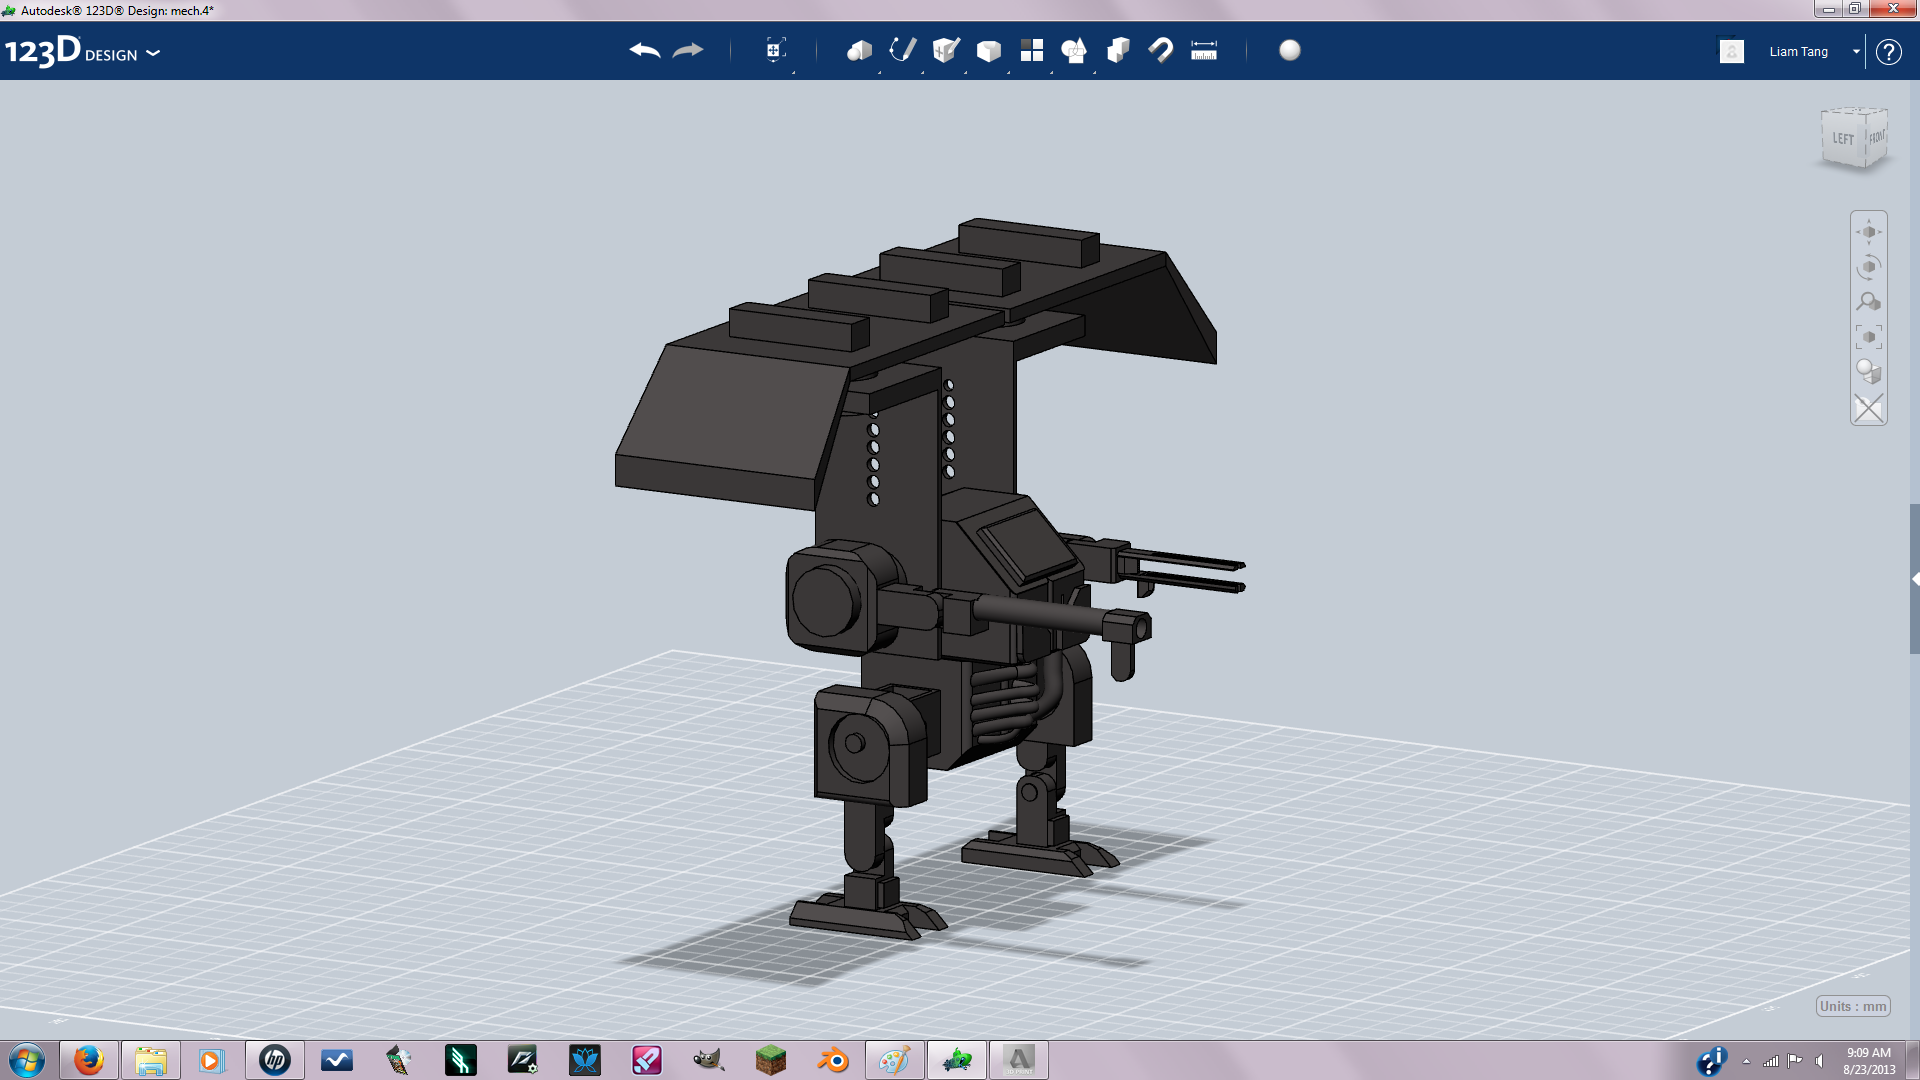Open the Autodesk 3D Print taskbar app
The height and width of the screenshot is (1080, 1920).
coord(1019,1060)
